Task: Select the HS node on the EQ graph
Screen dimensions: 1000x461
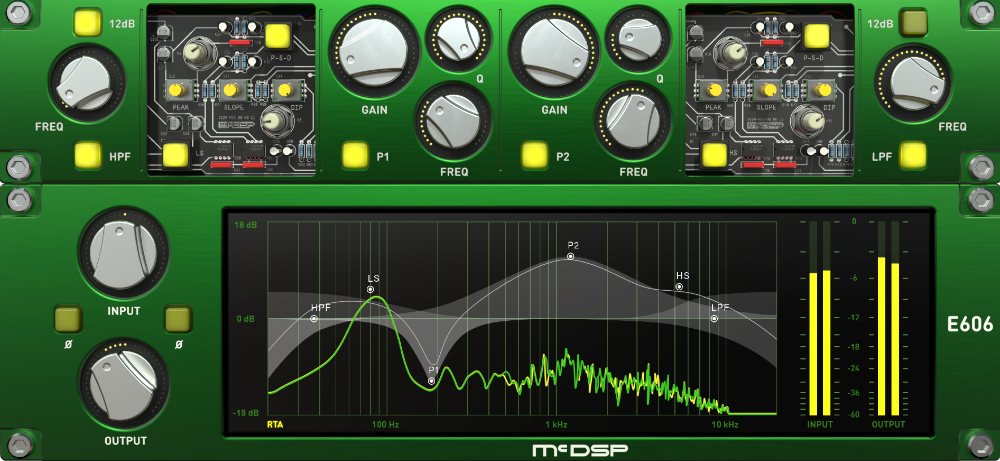Action: coord(680,287)
